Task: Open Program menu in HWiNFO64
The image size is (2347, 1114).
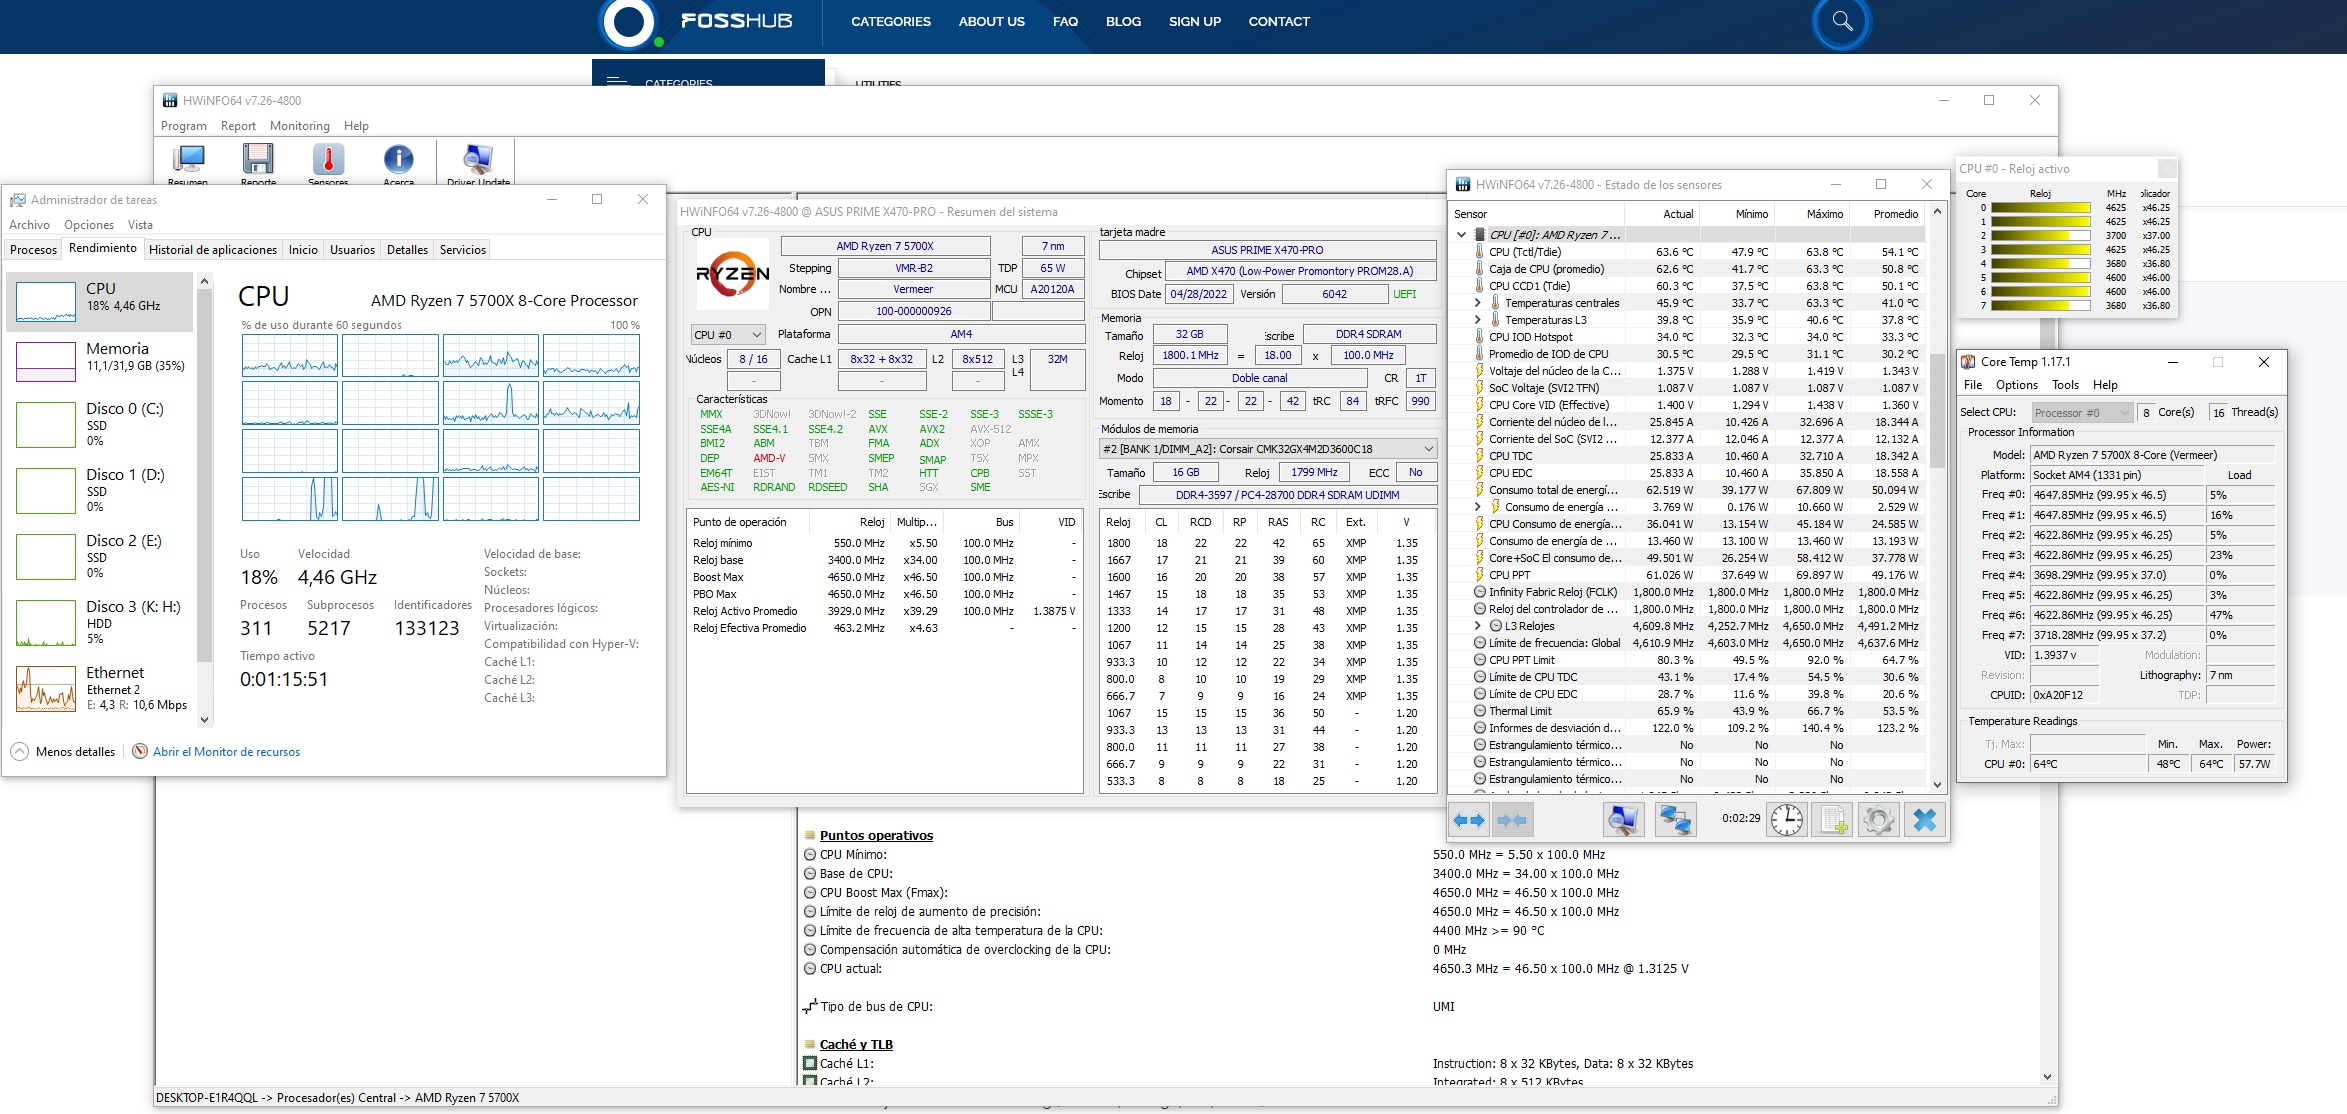Action: (x=184, y=126)
